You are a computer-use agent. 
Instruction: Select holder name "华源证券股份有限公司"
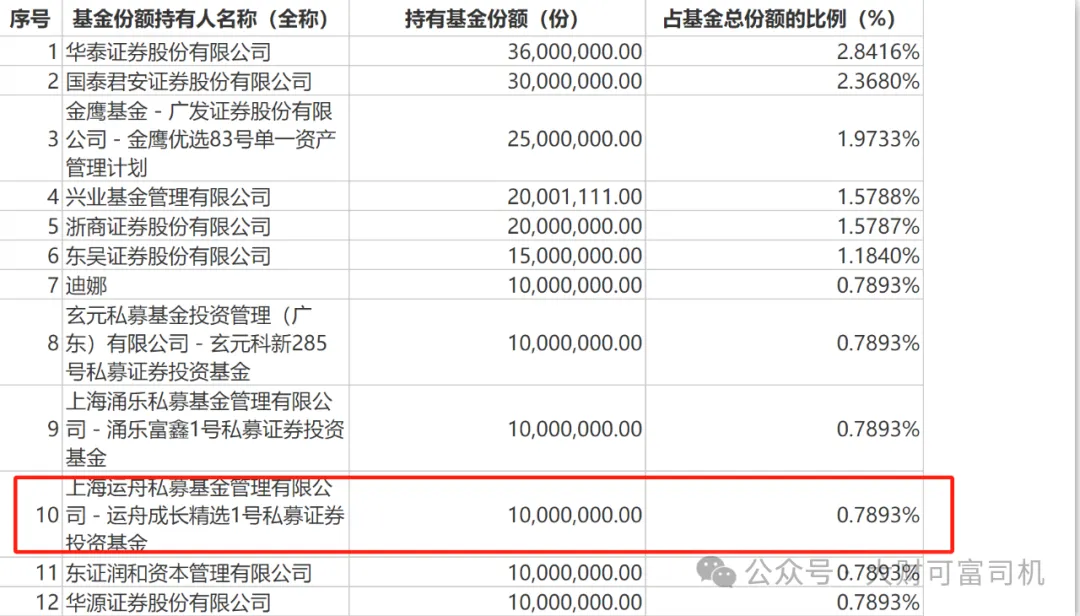169,603
